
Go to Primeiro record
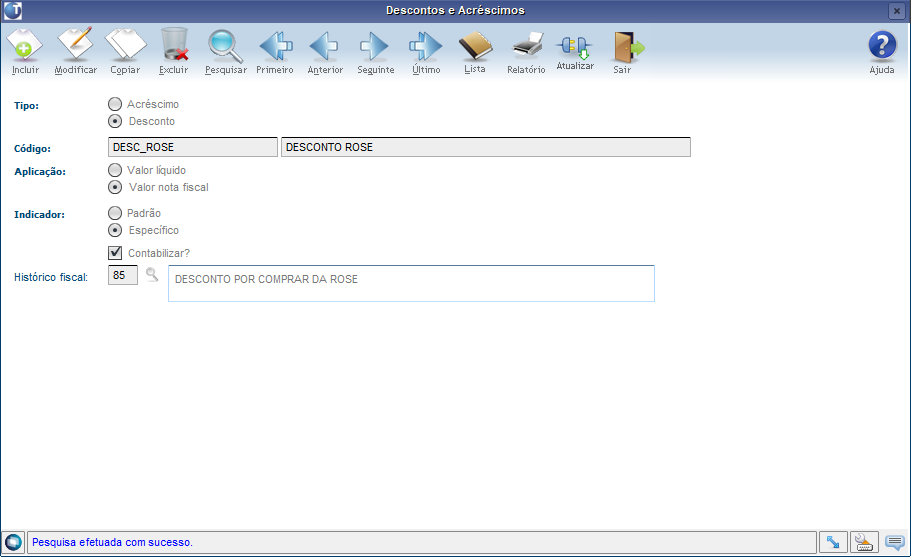tap(275, 46)
